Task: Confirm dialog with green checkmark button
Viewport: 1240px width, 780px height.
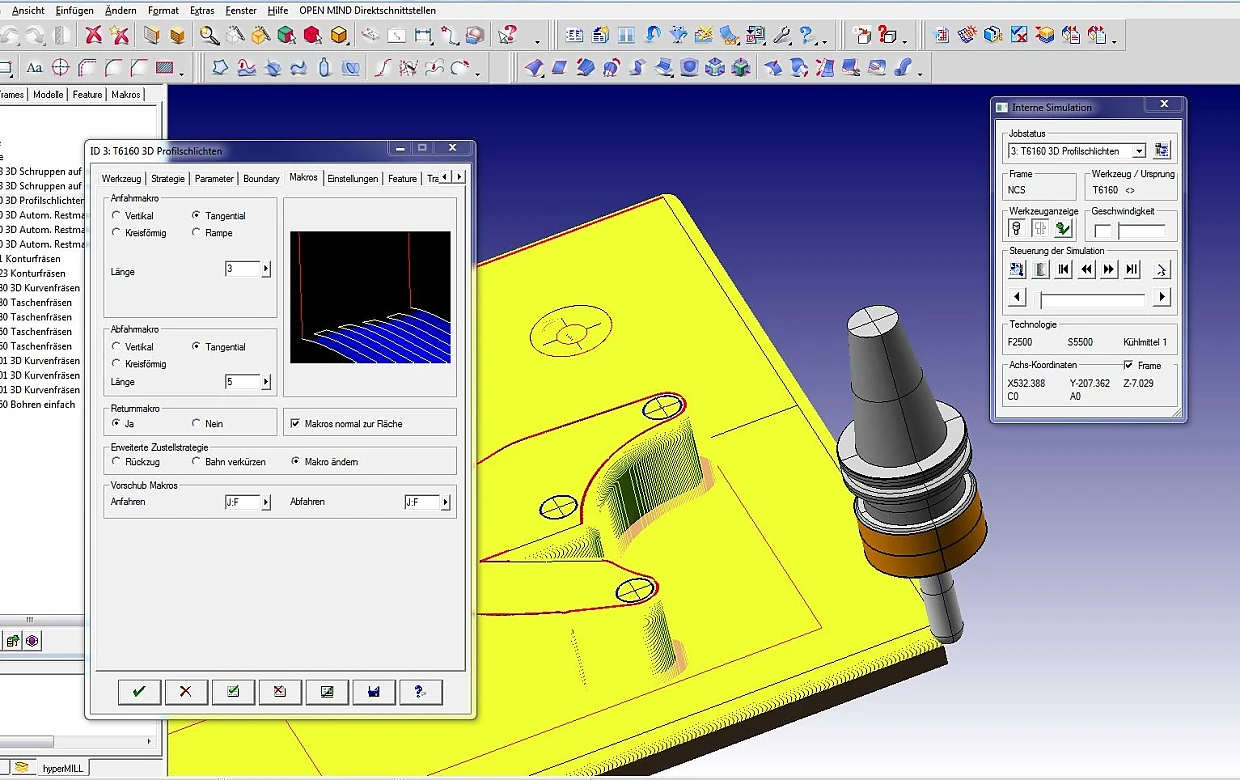Action: click(139, 691)
